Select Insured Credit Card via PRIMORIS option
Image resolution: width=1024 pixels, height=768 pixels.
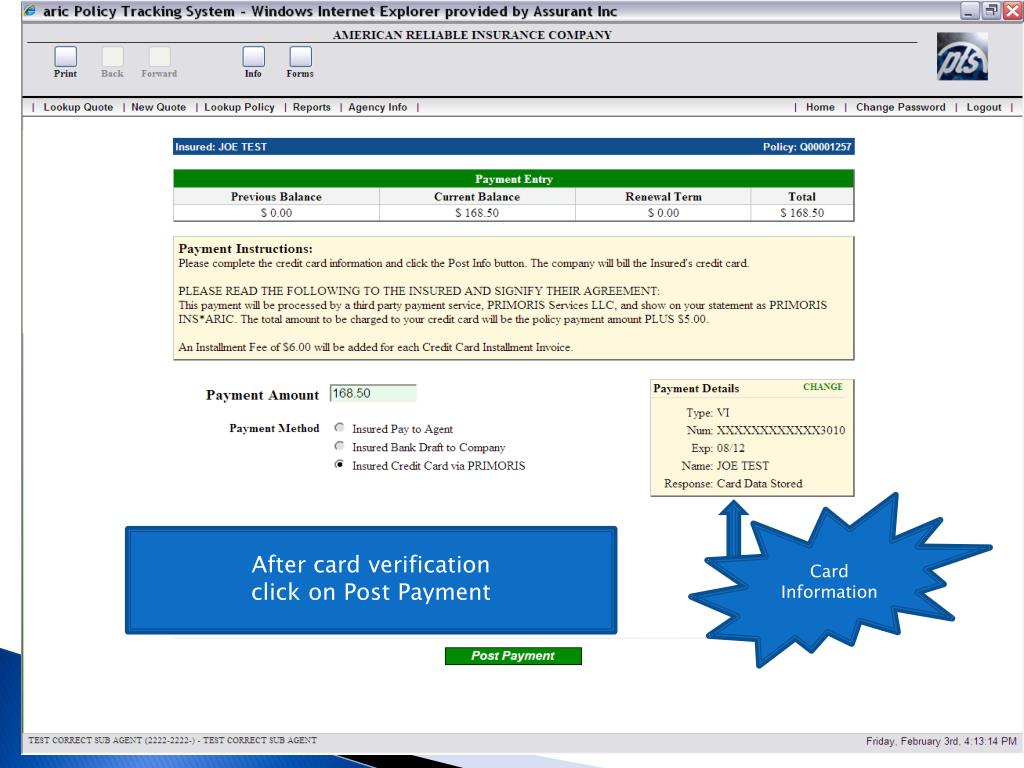coord(339,464)
